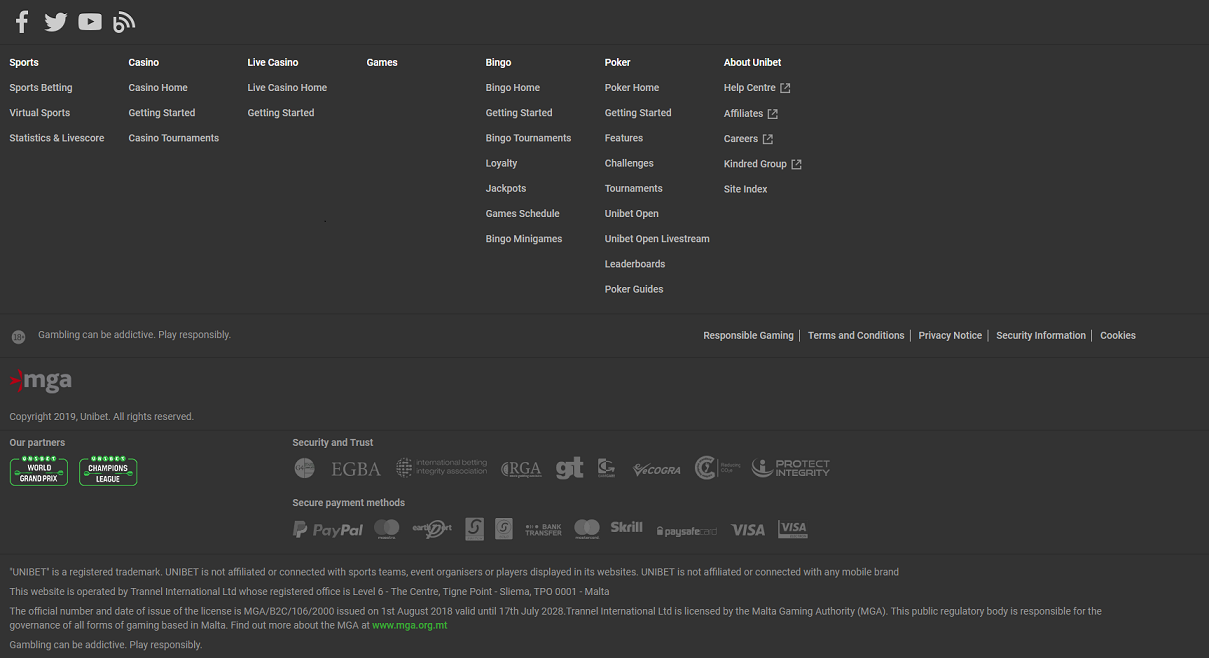This screenshot has width=1209, height=658.
Task: Open the Jackpots link
Action: pyautogui.click(x=506, y=188)
